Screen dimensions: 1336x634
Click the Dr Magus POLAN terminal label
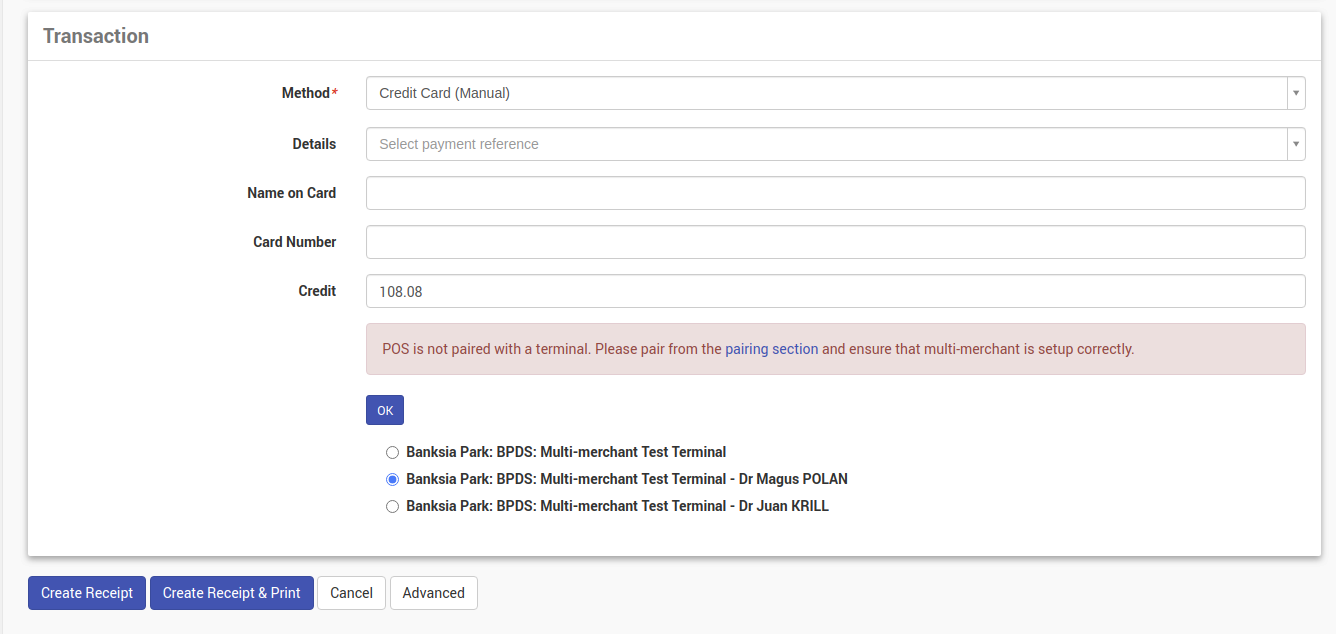click(626, 479)
